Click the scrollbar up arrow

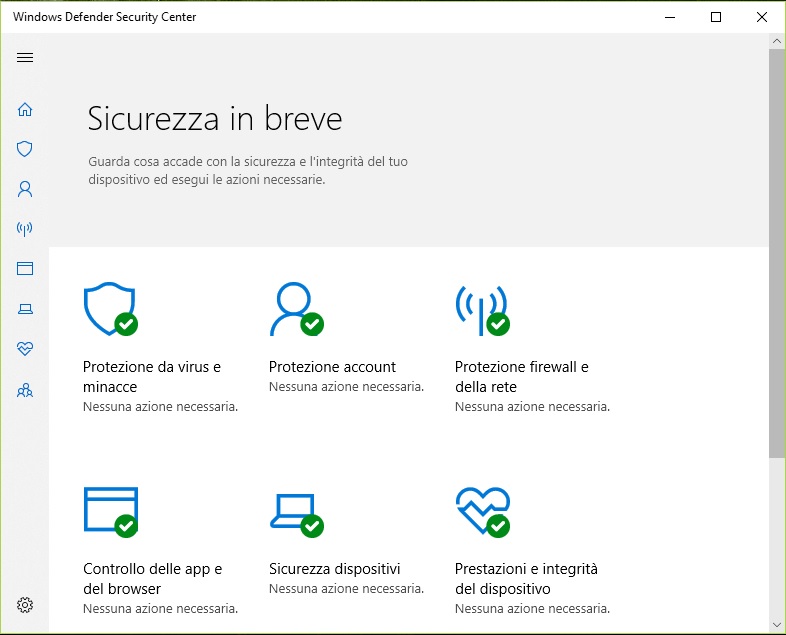(777, 41)
